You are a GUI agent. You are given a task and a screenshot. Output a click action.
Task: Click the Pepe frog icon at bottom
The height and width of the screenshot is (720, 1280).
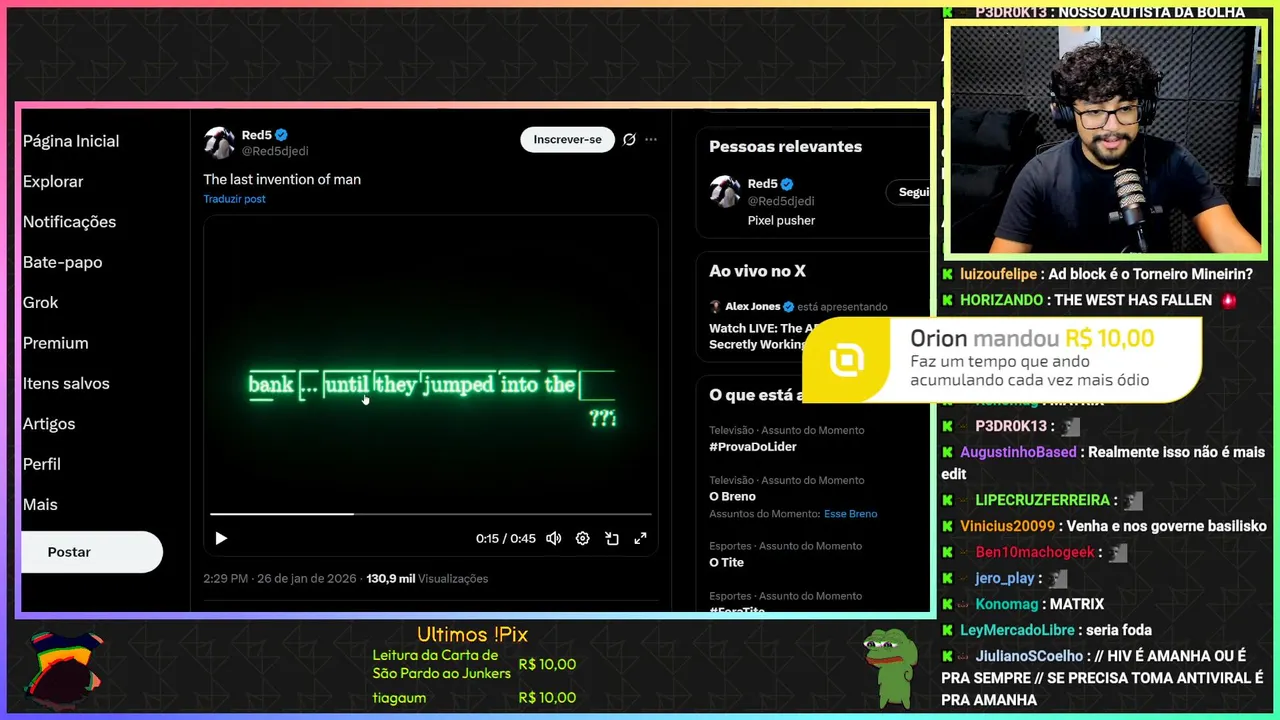890,667
